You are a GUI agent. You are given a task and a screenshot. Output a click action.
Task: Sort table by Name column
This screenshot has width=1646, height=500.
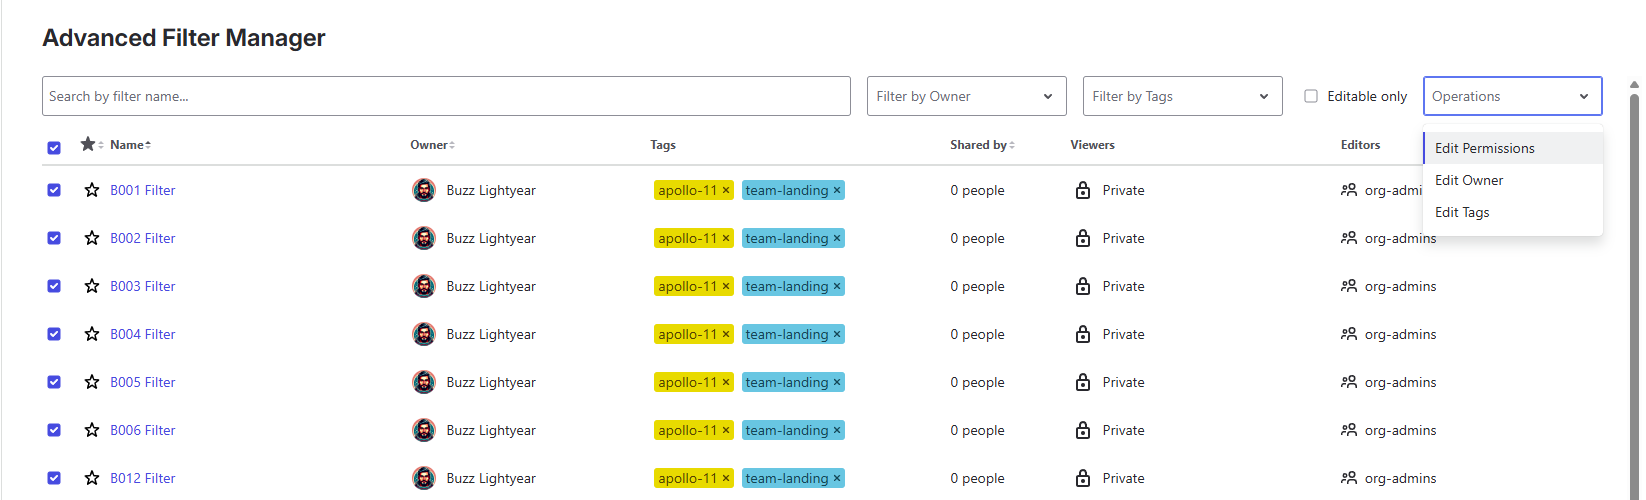pos(130,145)
